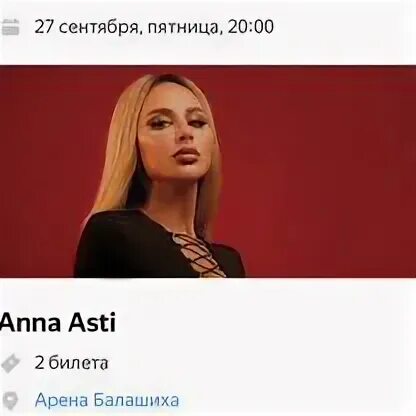The width and height of the screenshot is (416, 416).
Task: Click the ticket icon next to 2 билета
Action: click(10, 363)
